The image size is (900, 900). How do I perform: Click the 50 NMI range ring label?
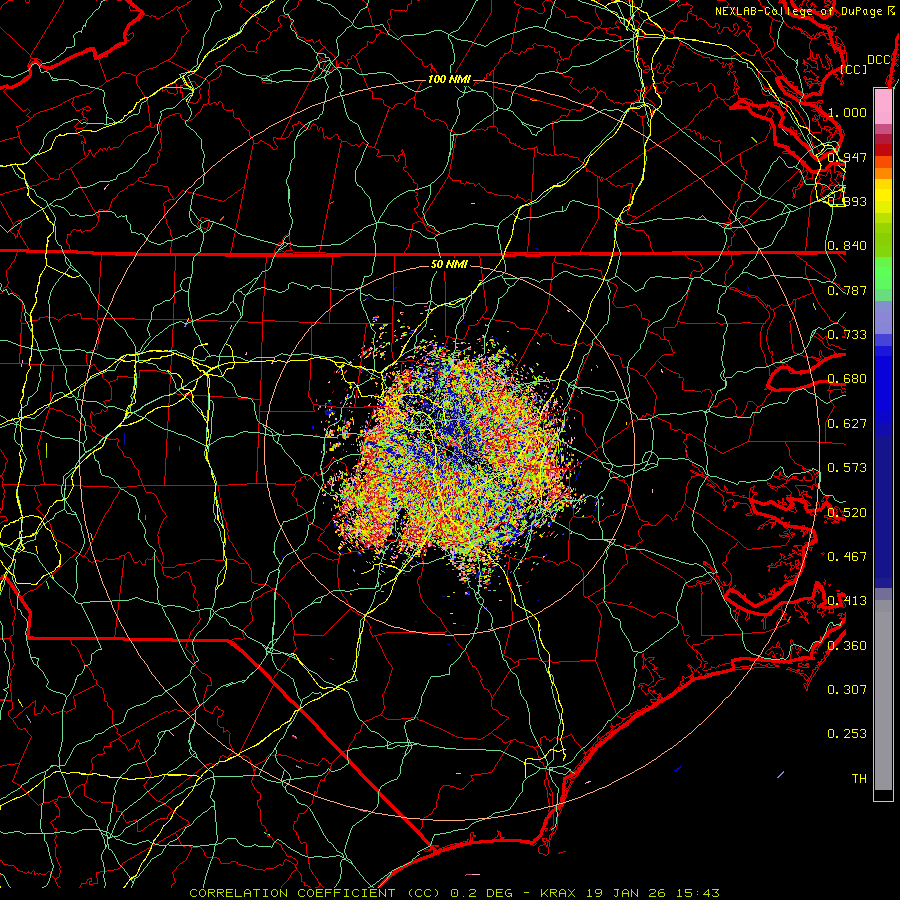point(449,264)
